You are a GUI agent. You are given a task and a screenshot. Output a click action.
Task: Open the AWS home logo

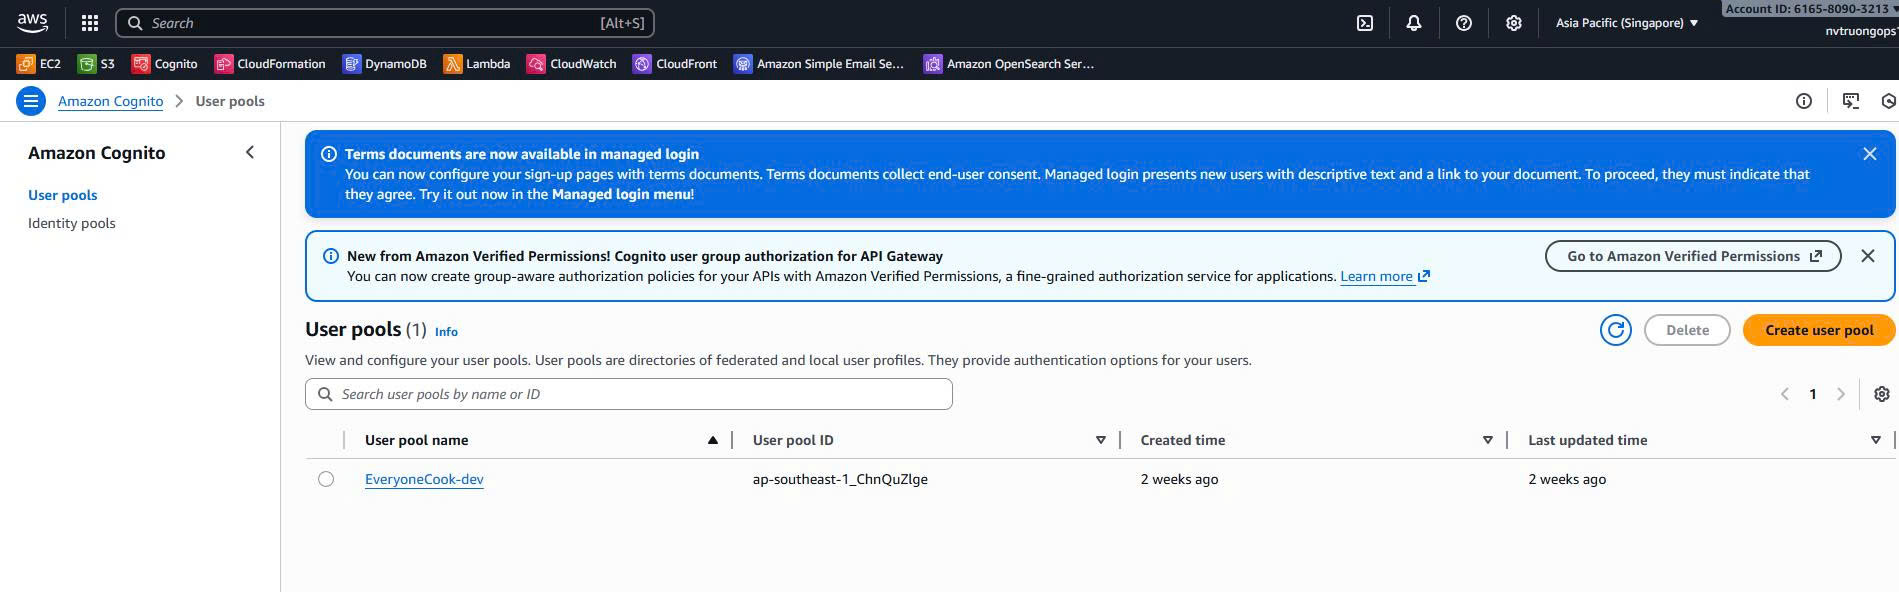[x=32, y=22]
